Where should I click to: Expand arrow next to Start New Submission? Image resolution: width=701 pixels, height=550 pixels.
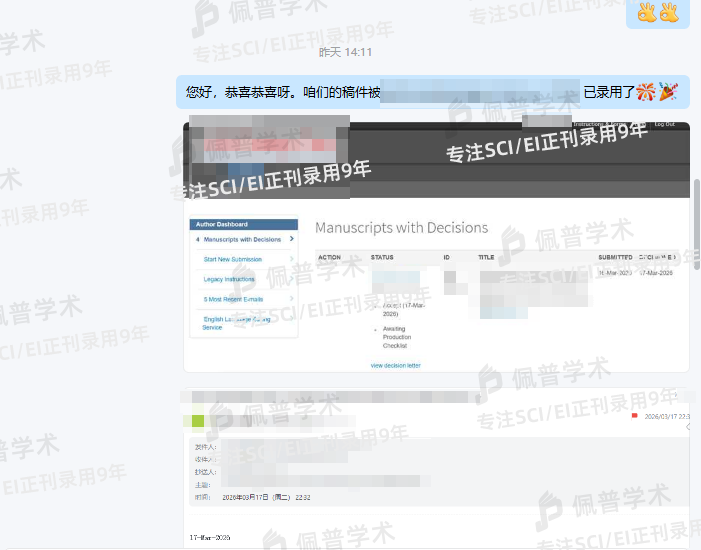pyautogui.click(x=292, y=259)
